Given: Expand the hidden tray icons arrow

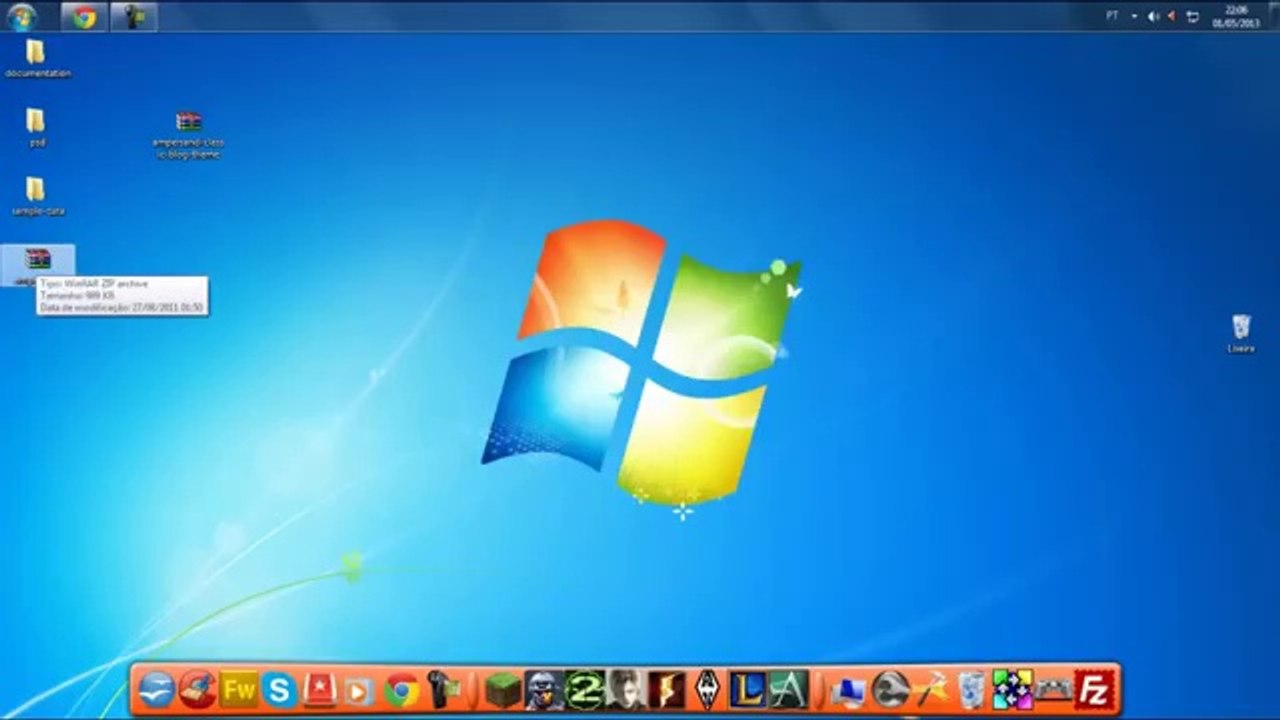Looking at the screenshot, I should (1134, 16).
